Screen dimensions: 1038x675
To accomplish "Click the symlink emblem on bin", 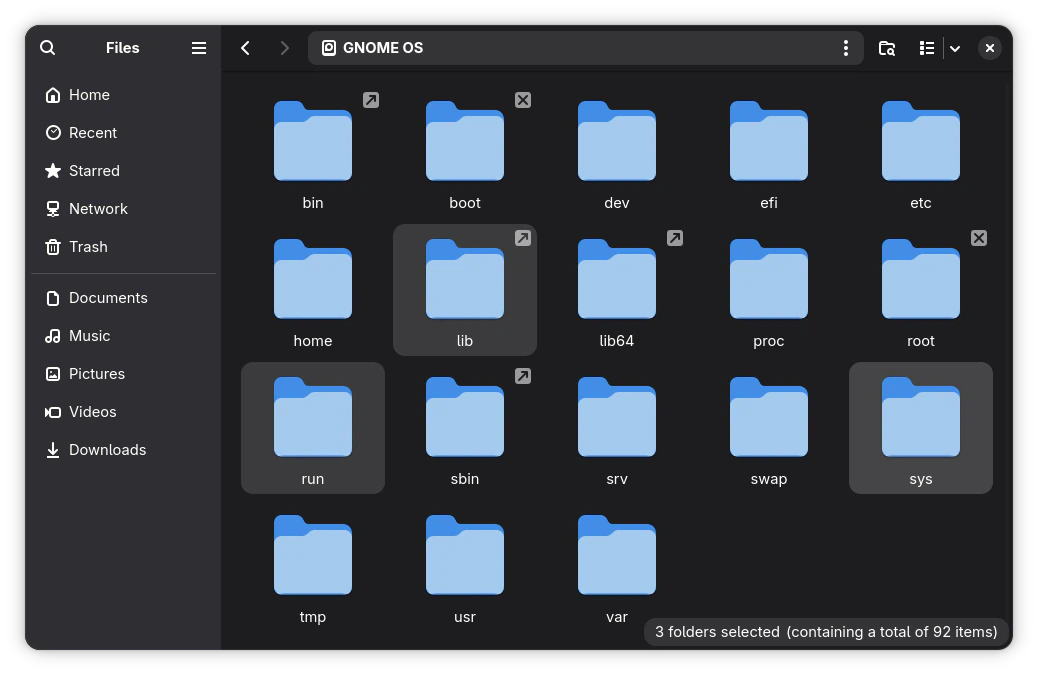I will click(x=371, y=100).
